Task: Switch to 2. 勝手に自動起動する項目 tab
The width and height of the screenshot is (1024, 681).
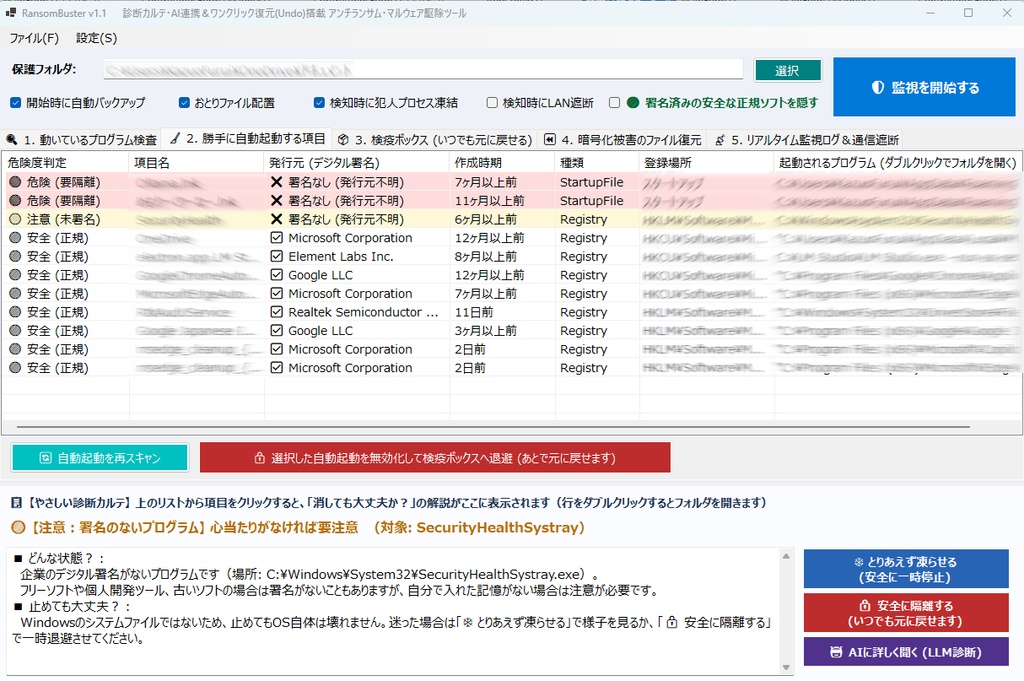Action: [x=247, y=138]
